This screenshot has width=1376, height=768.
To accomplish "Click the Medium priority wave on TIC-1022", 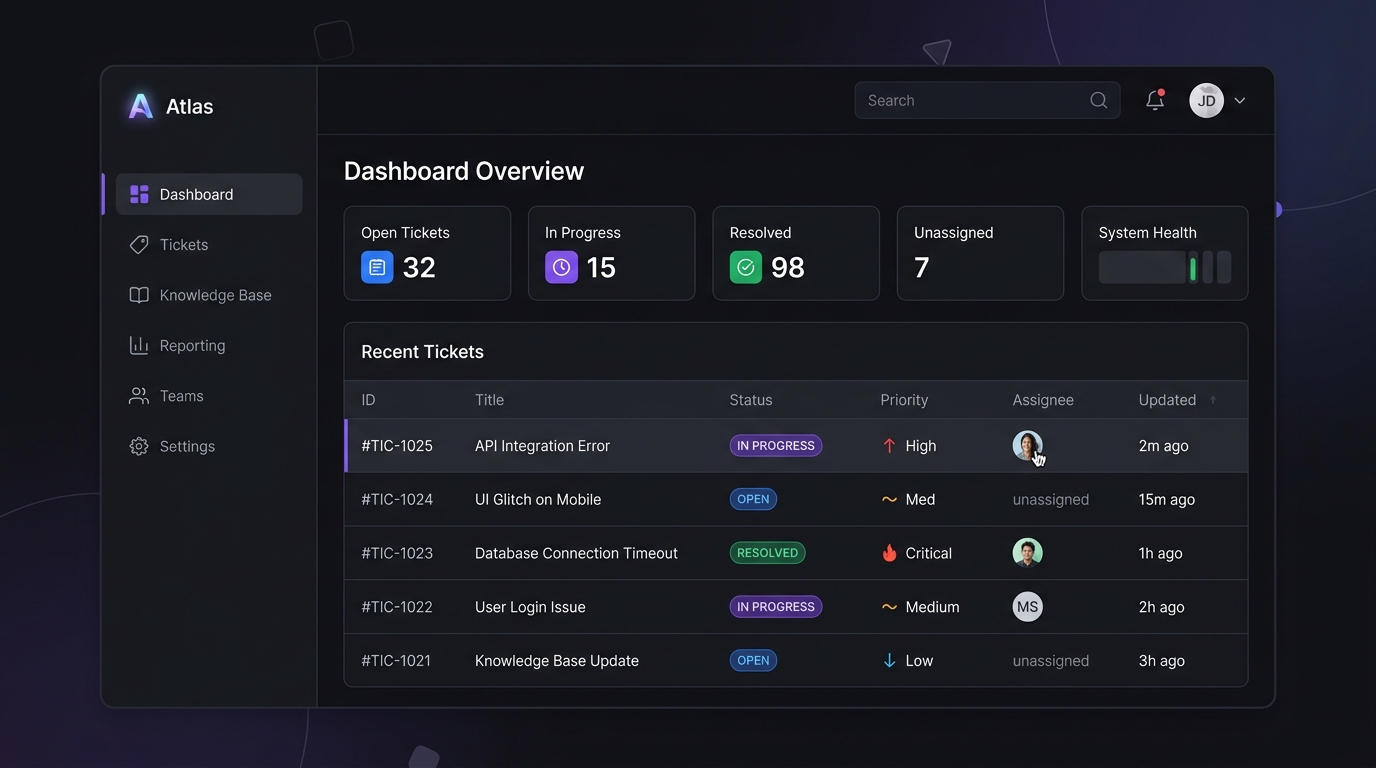I will [x=889, y=607].
